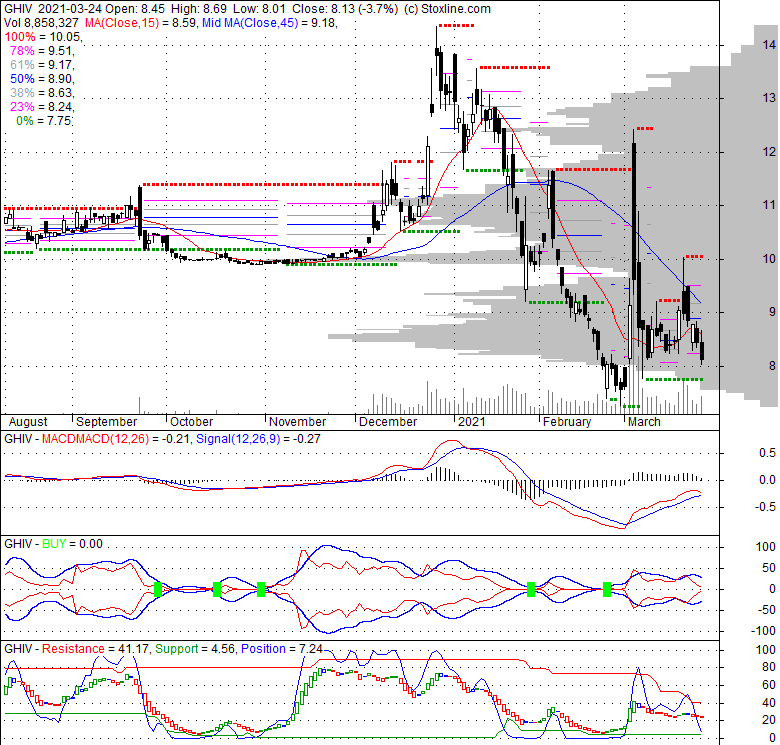
Task: Click the price axis value 14
Action: (x=769, y=45)
